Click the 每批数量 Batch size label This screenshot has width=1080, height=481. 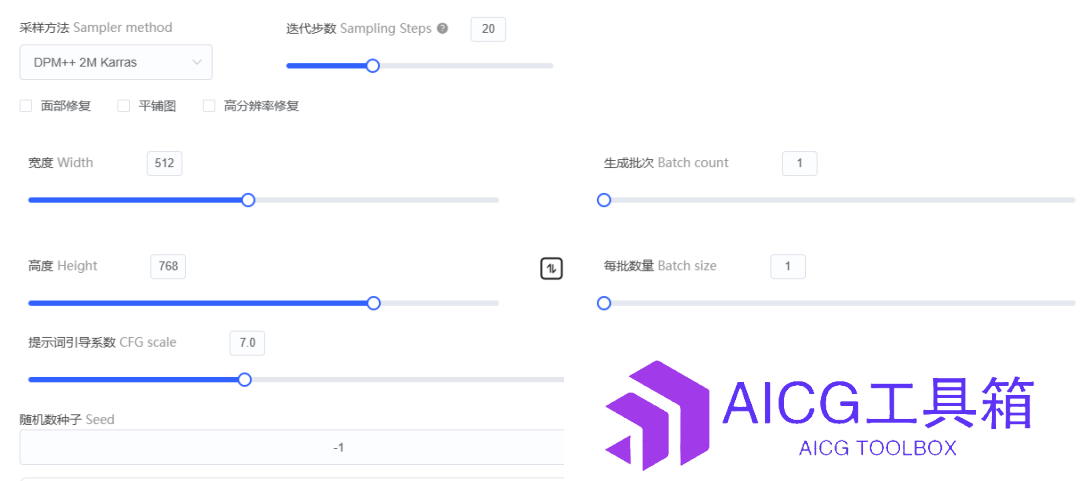(660, 266)
